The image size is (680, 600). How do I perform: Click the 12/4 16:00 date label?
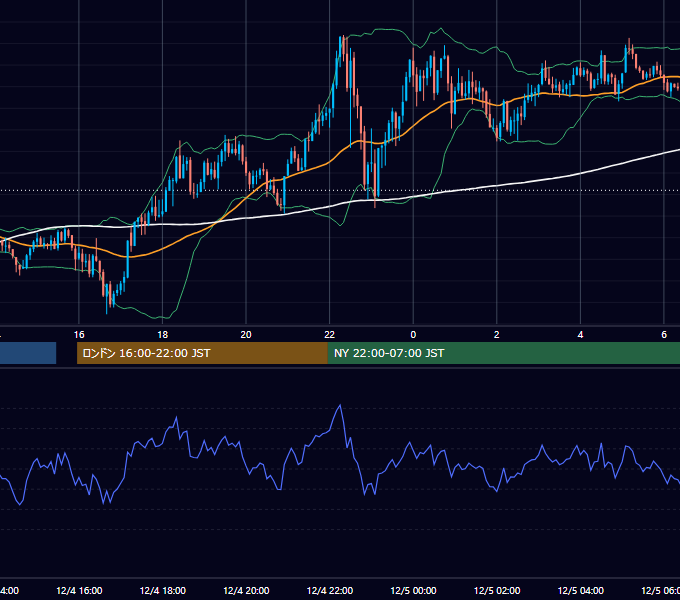[x=79, y=590]
